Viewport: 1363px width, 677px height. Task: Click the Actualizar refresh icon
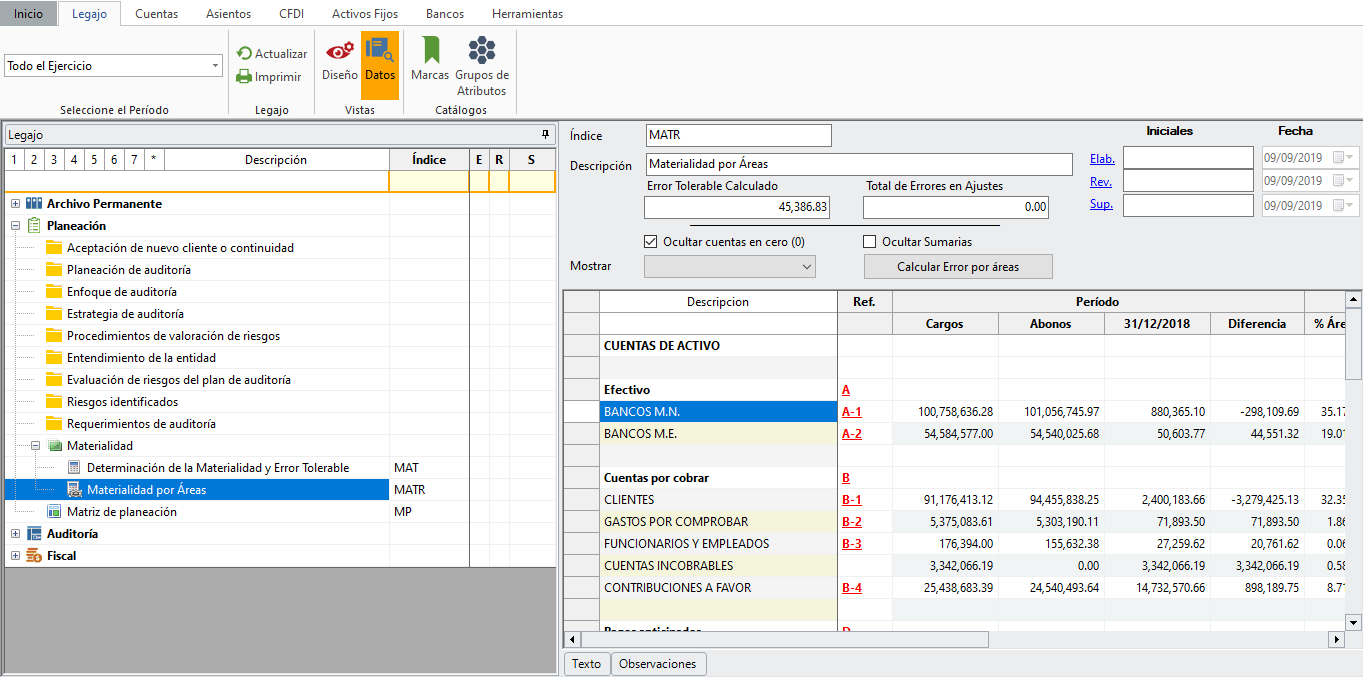pyautogui.click(x=244, y=54)
